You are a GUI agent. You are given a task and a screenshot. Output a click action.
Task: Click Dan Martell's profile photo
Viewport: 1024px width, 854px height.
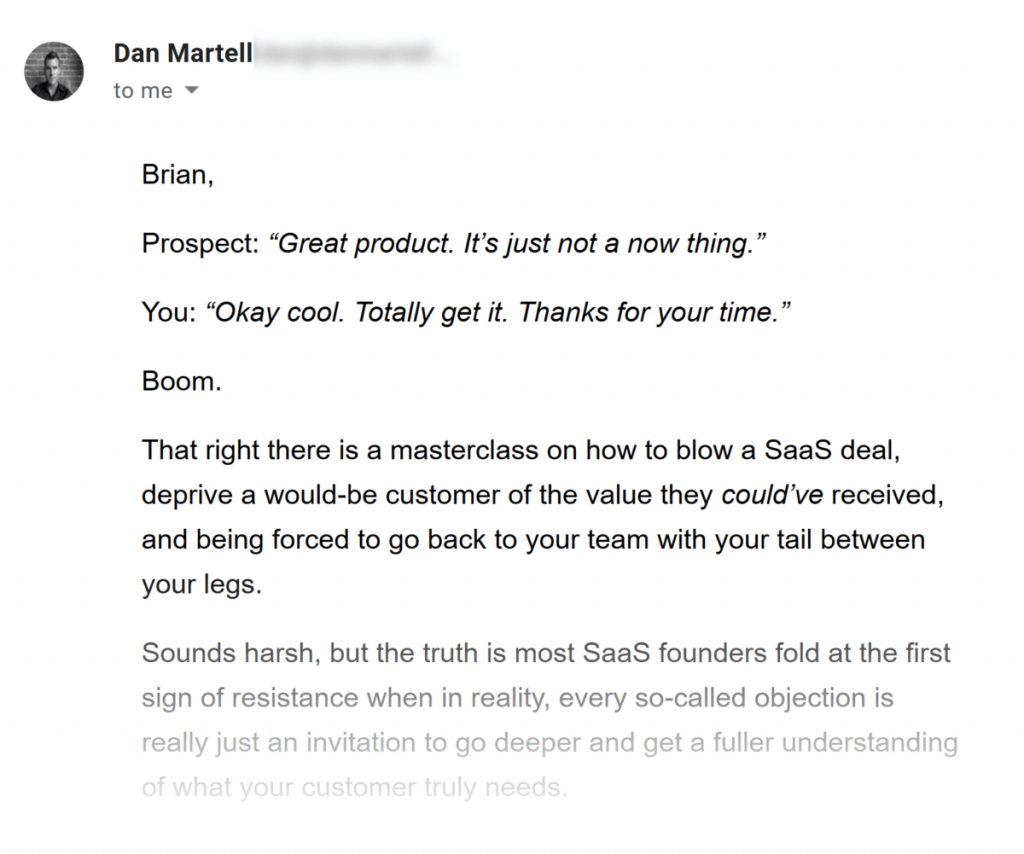click(x=54, y=71)
